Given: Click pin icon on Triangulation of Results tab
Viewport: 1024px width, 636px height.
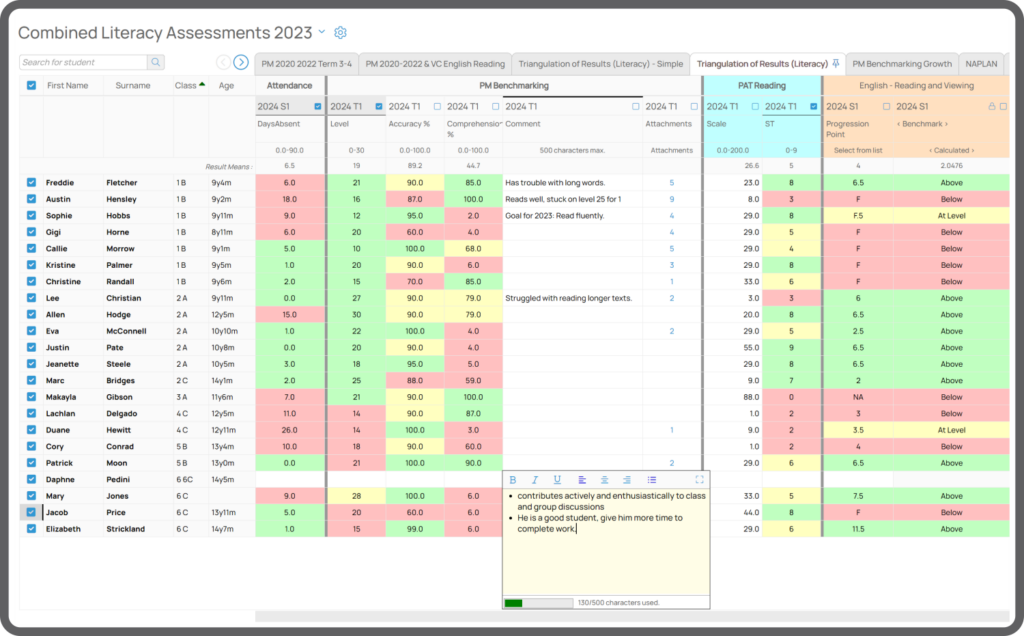Looking at the screenshot, I should click(835, 63).
